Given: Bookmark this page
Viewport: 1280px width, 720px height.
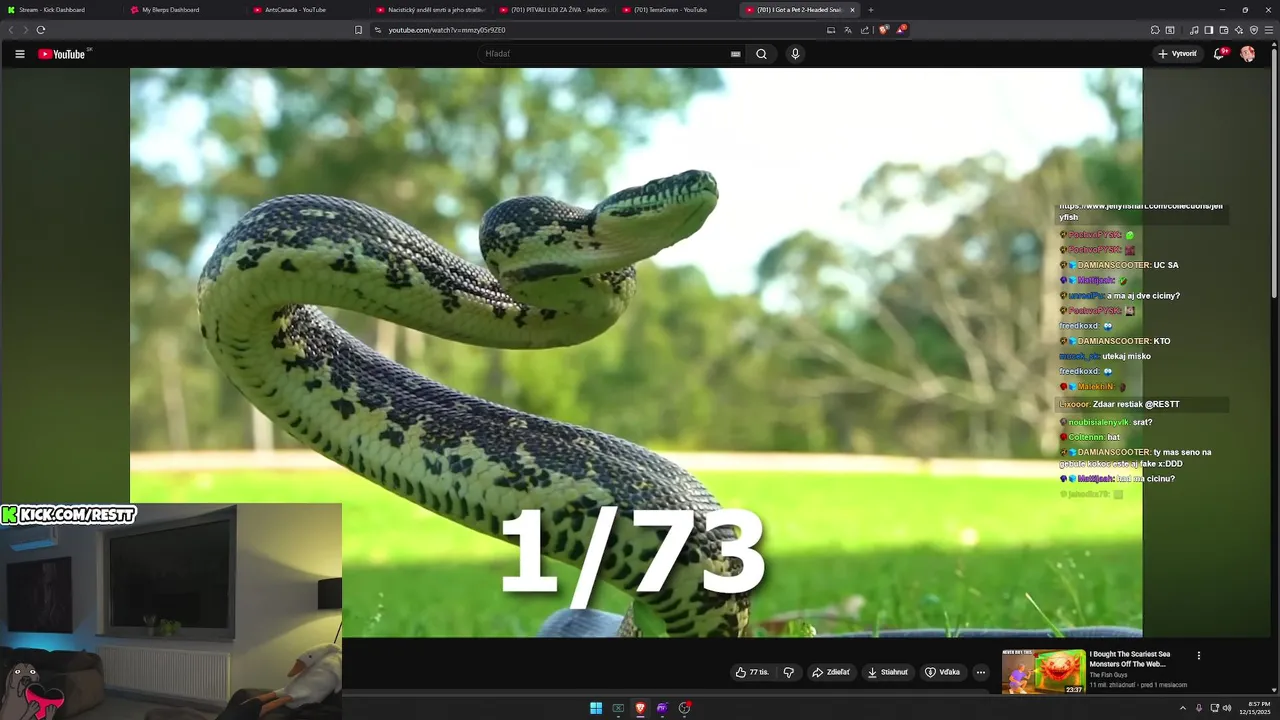Looking at the screenshot, I should pyautogui.click(x=358, y=30).
